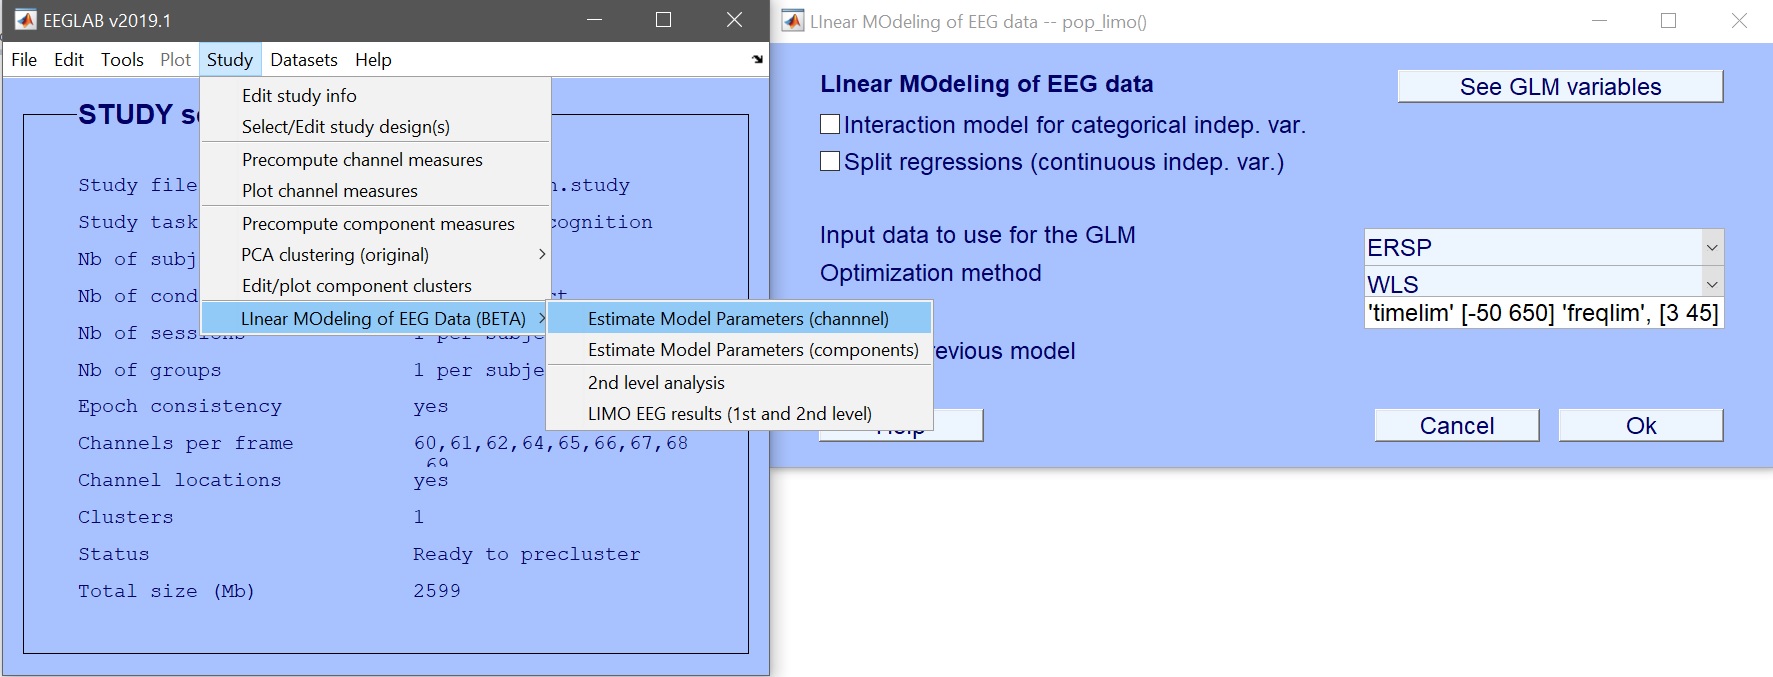Image resolution: width=1773 pixels, height=677 pixels.
Task: Open the Tools menu
Action: point(122,60)
